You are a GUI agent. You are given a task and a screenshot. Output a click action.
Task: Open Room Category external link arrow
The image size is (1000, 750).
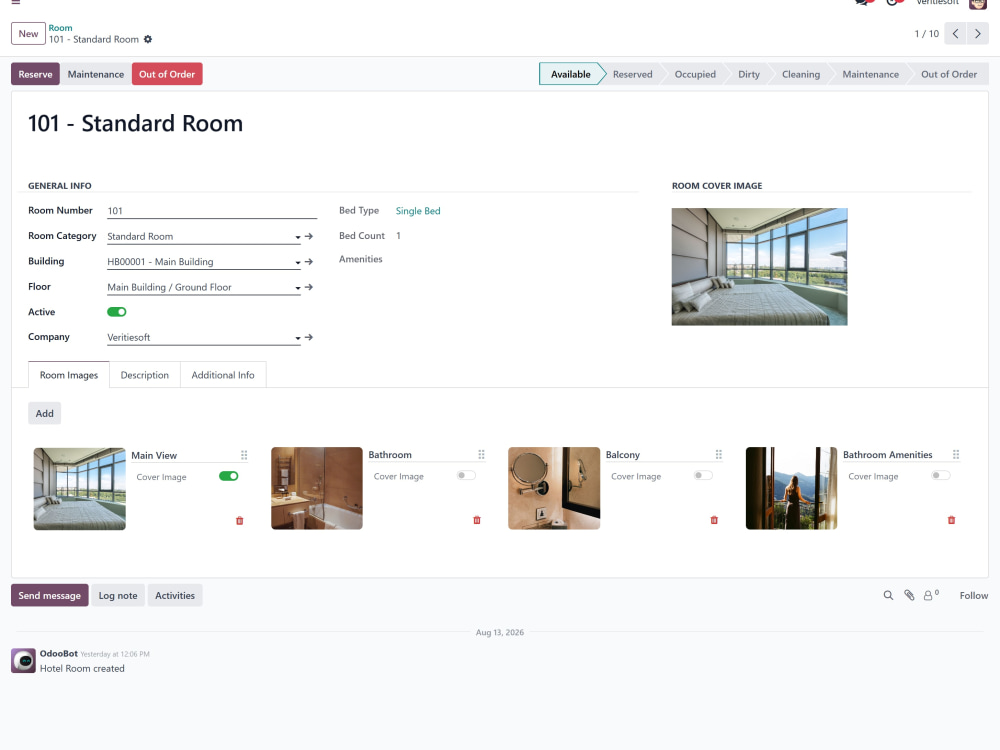(309, 237)
